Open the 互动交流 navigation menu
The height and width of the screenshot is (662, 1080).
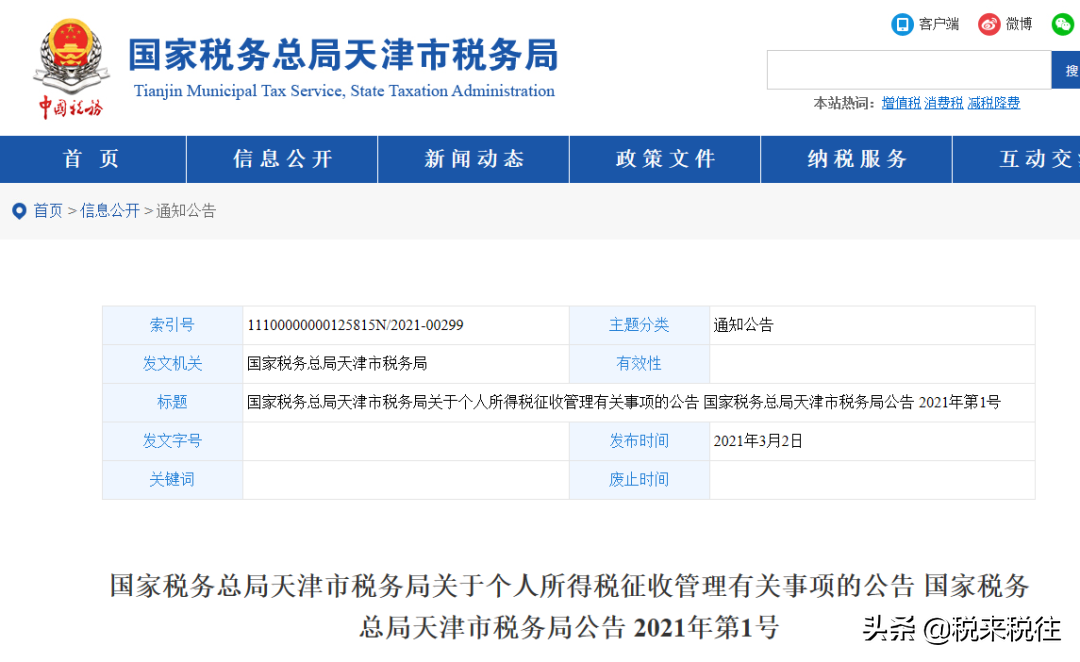[1017, 159]
